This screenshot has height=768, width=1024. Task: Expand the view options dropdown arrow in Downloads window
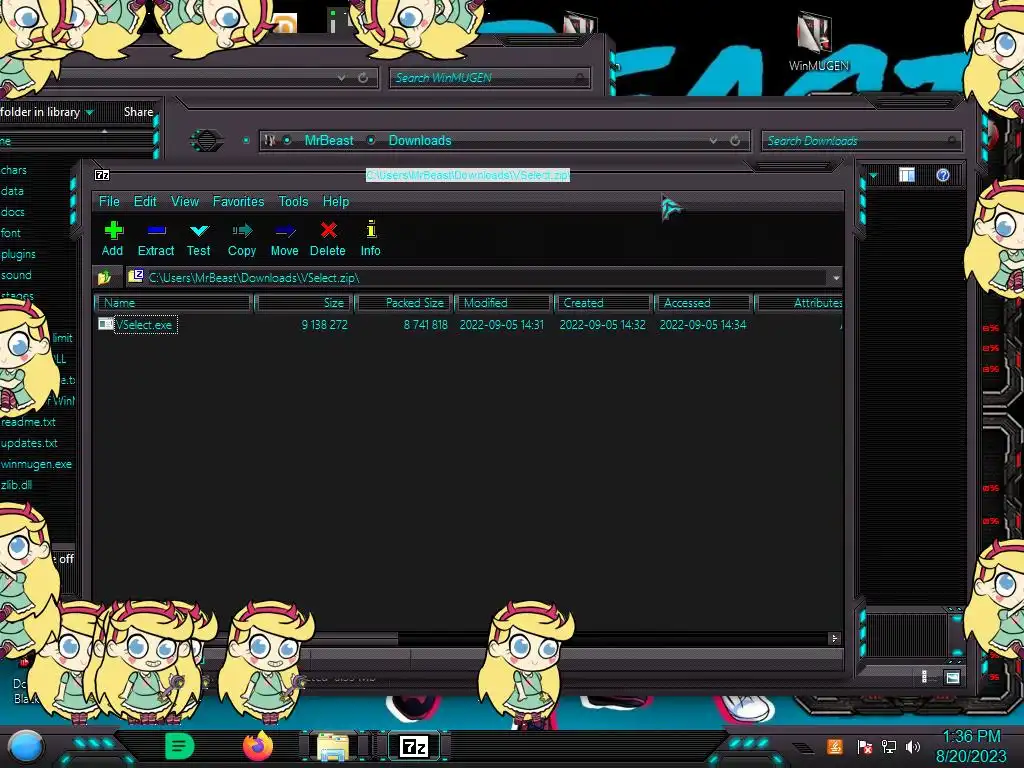[x=873, y=176]
